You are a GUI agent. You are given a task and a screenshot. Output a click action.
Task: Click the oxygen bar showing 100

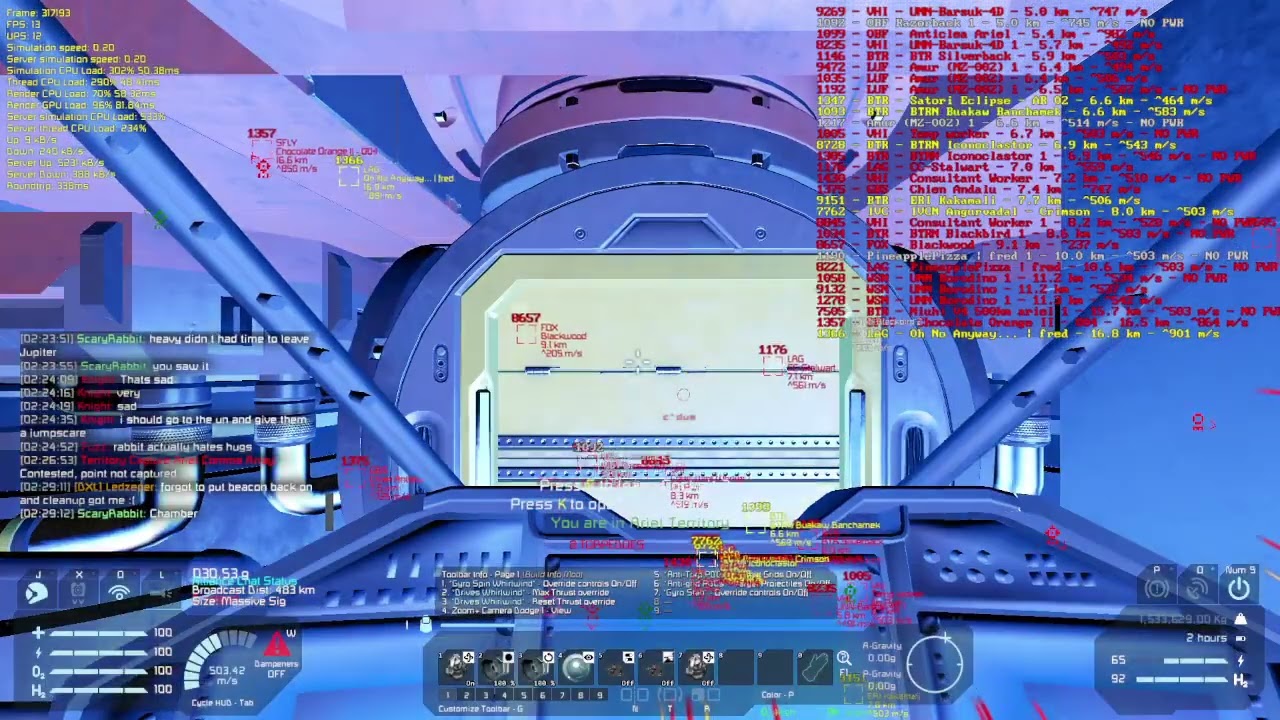[98, 671]
